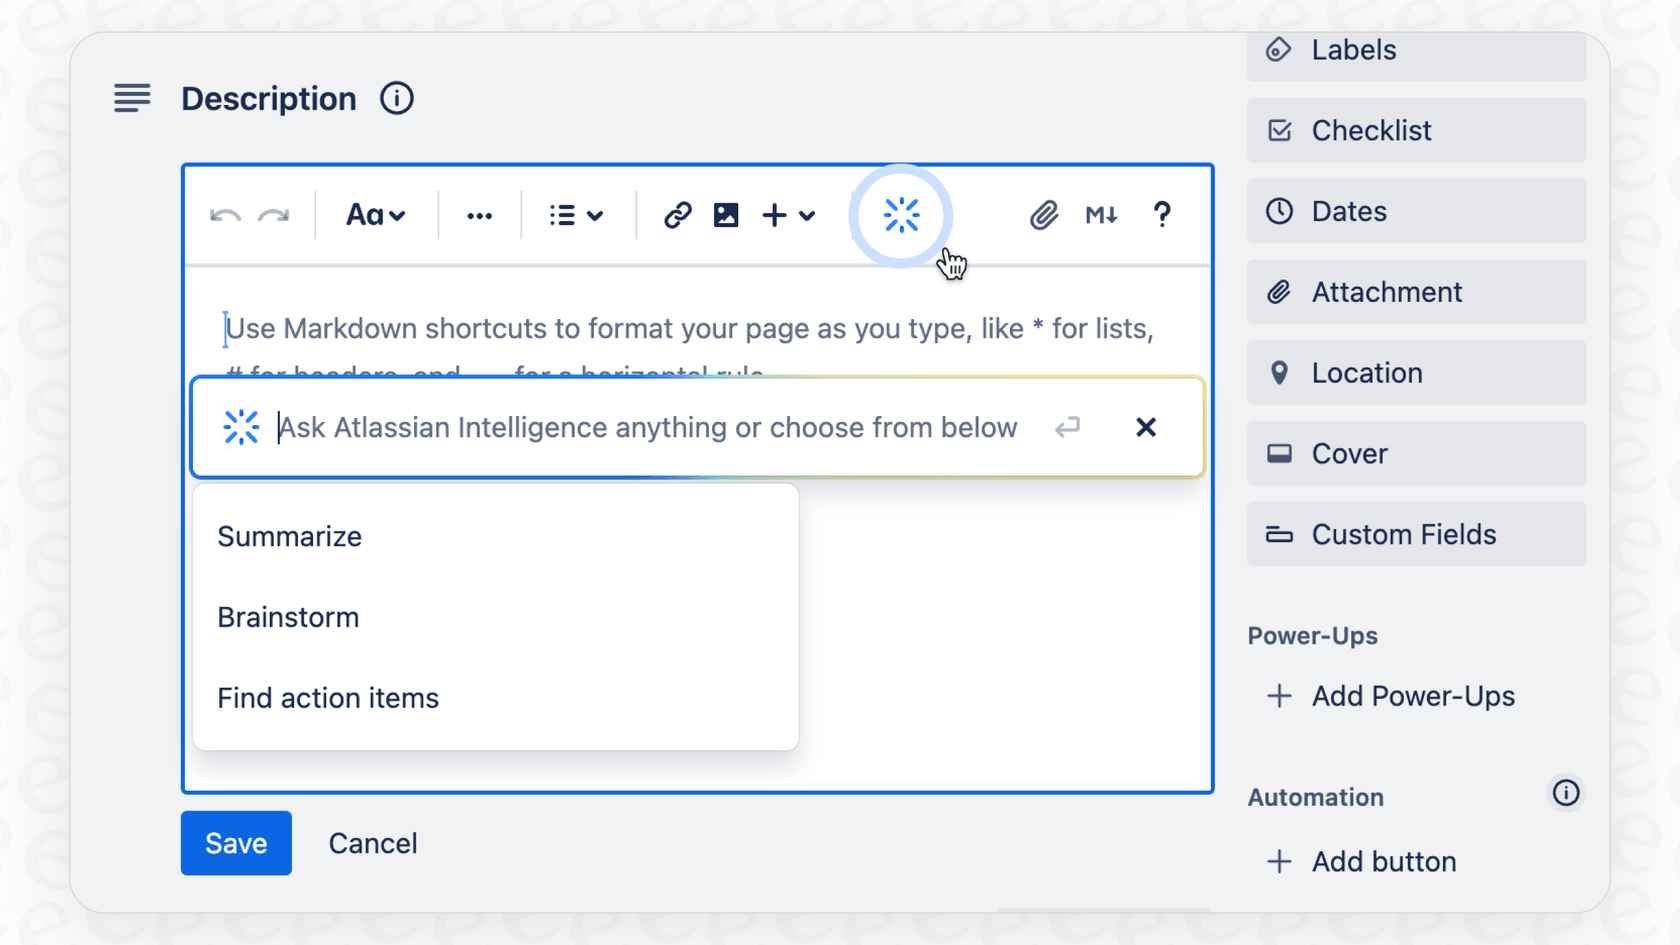Click the info icon next to Description
Screen dimensions: 1680x945
[396, 98]
